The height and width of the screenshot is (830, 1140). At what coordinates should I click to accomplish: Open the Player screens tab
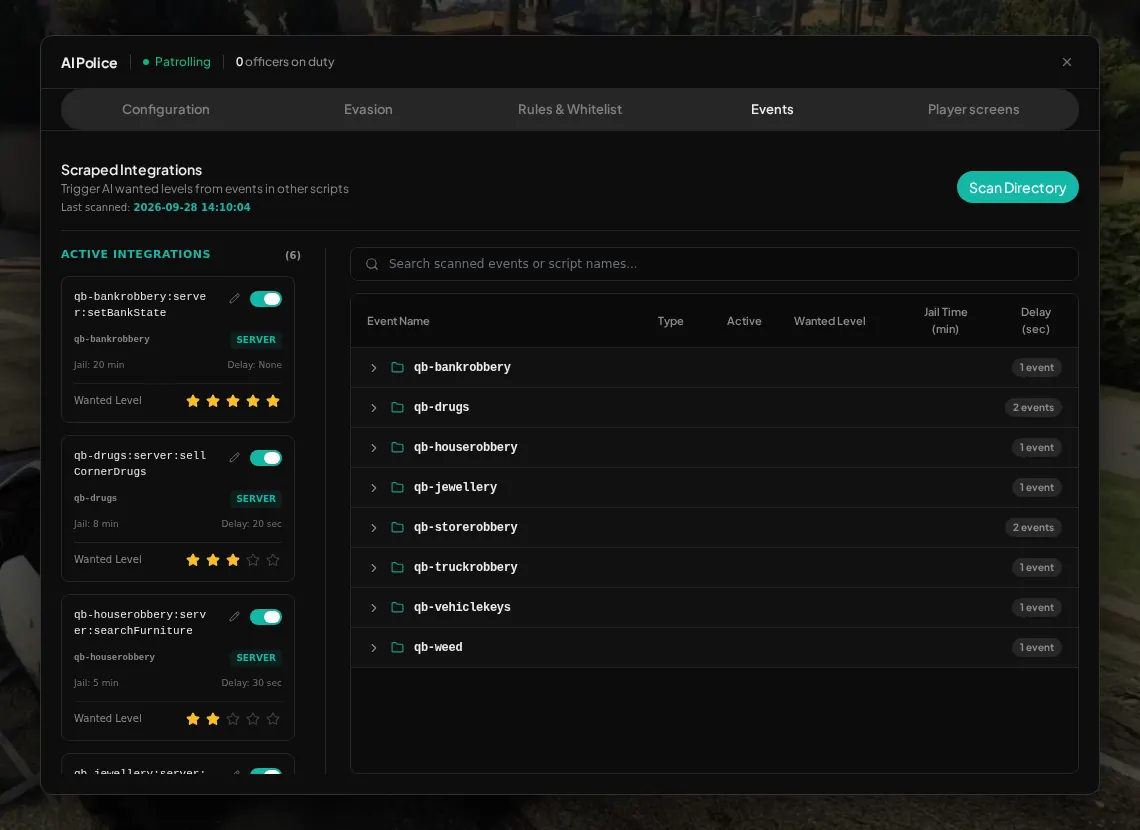click(974, 109)
